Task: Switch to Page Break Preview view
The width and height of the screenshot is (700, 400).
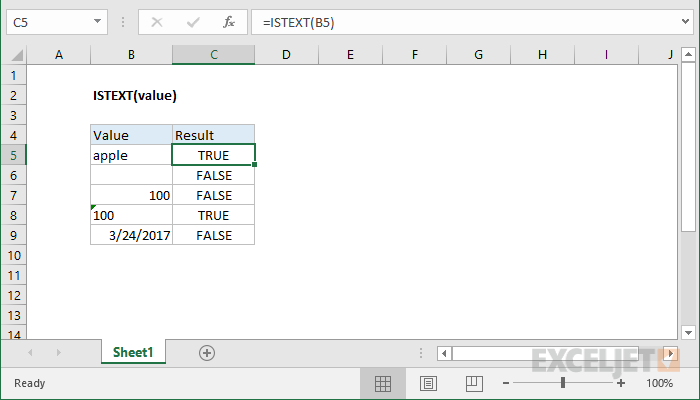Action: [473, 383]
